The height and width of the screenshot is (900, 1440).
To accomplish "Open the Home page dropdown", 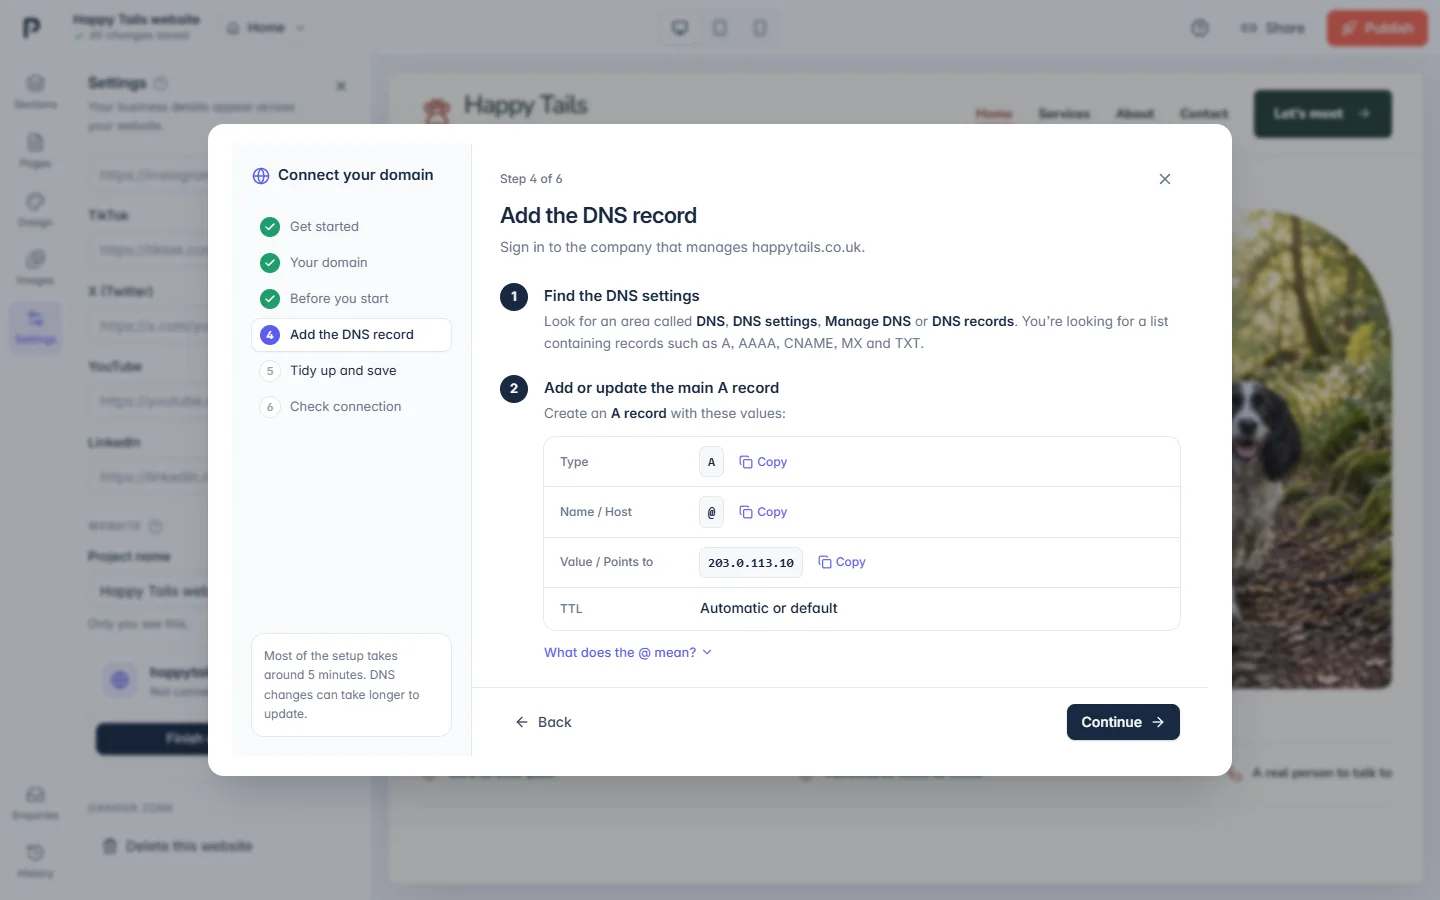I will coord(266,28).
